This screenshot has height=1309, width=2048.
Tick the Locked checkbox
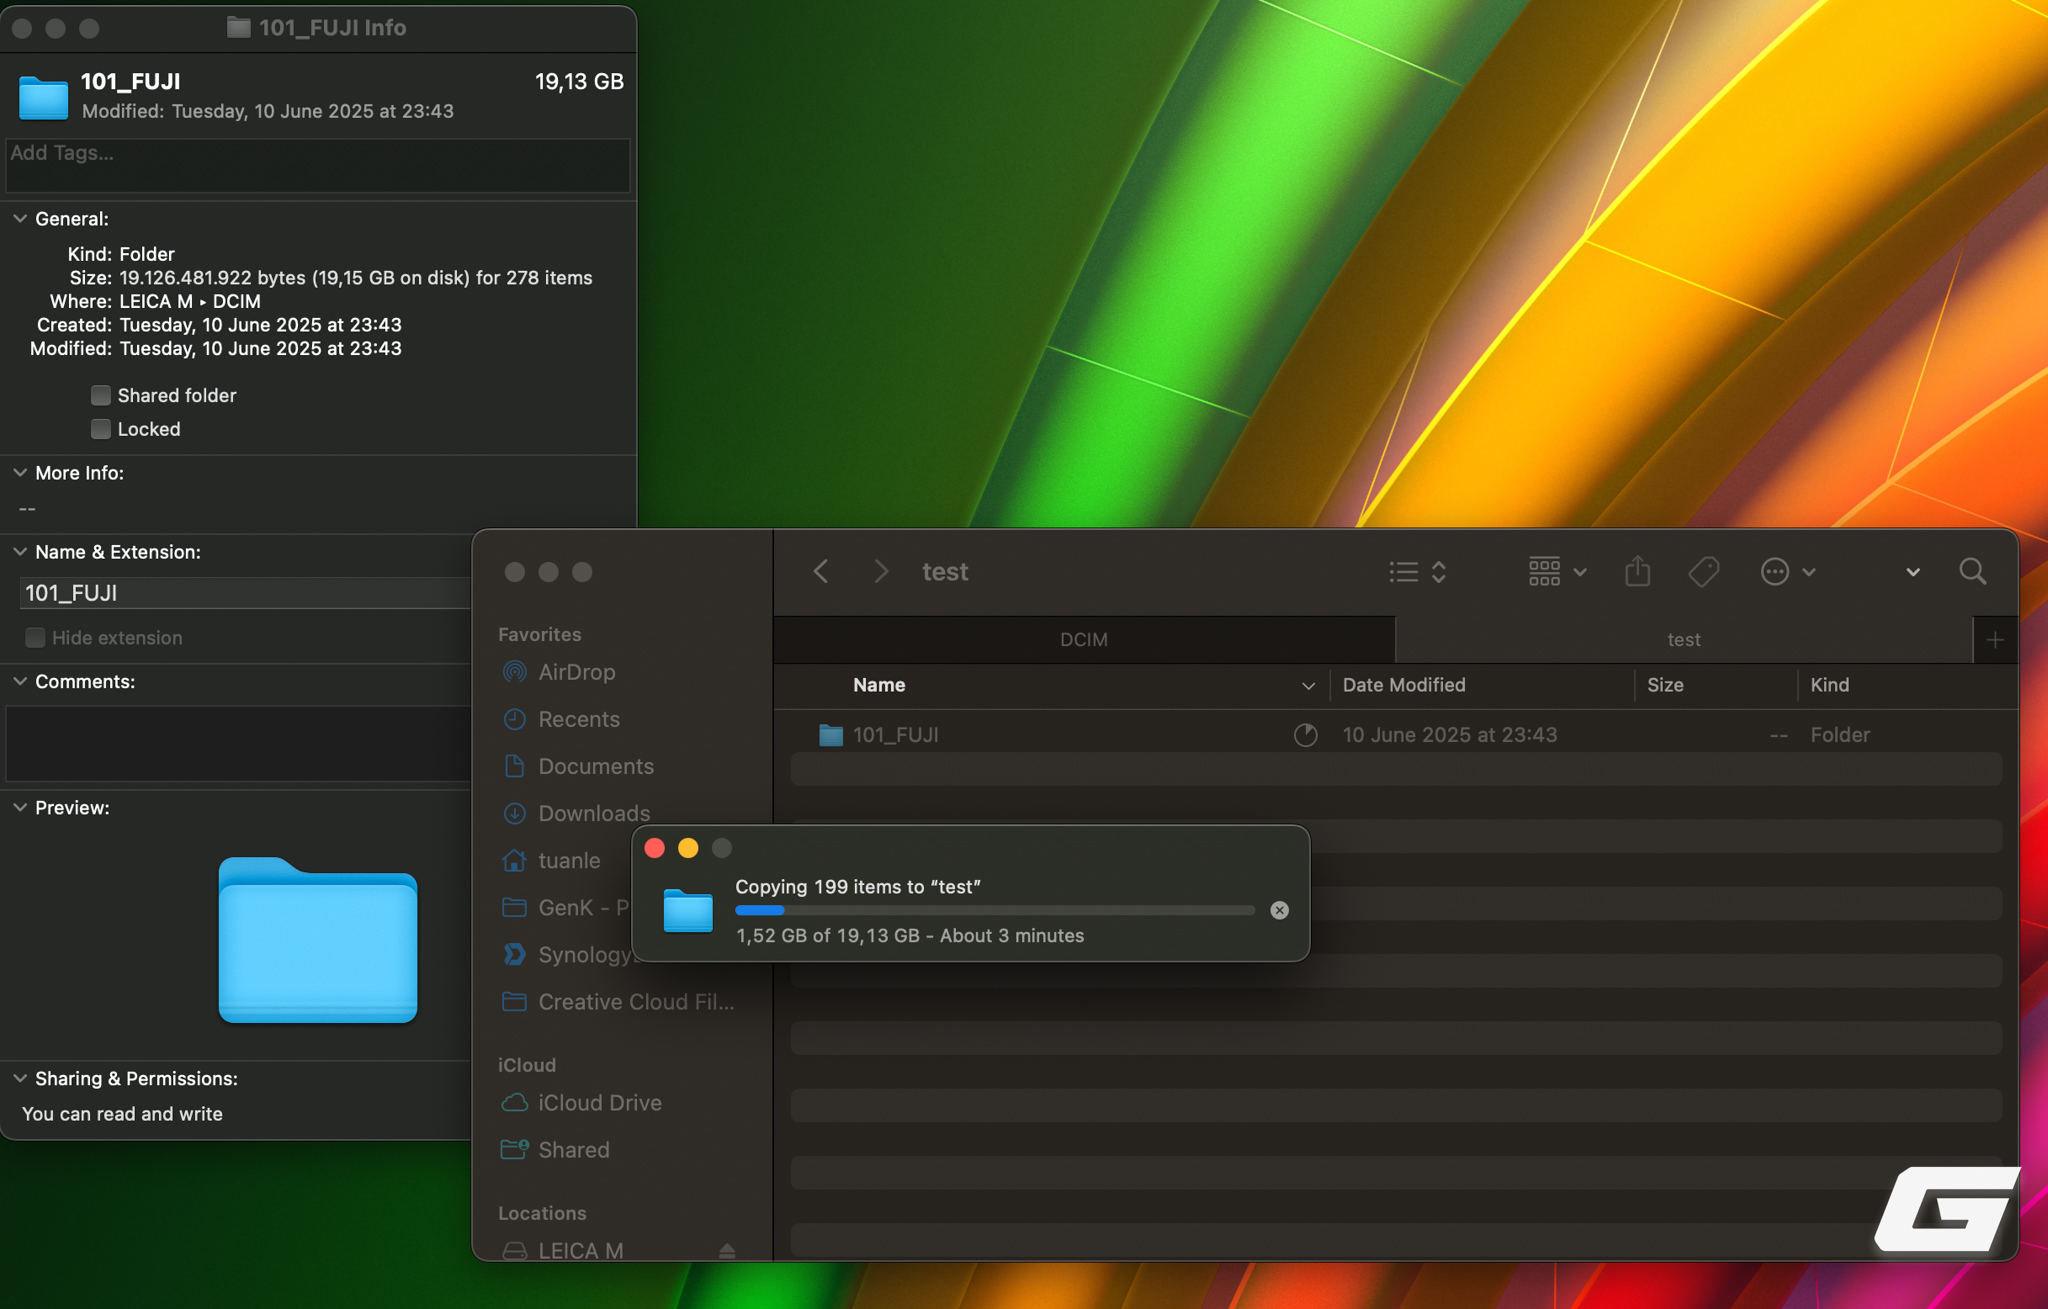(101, 429)
